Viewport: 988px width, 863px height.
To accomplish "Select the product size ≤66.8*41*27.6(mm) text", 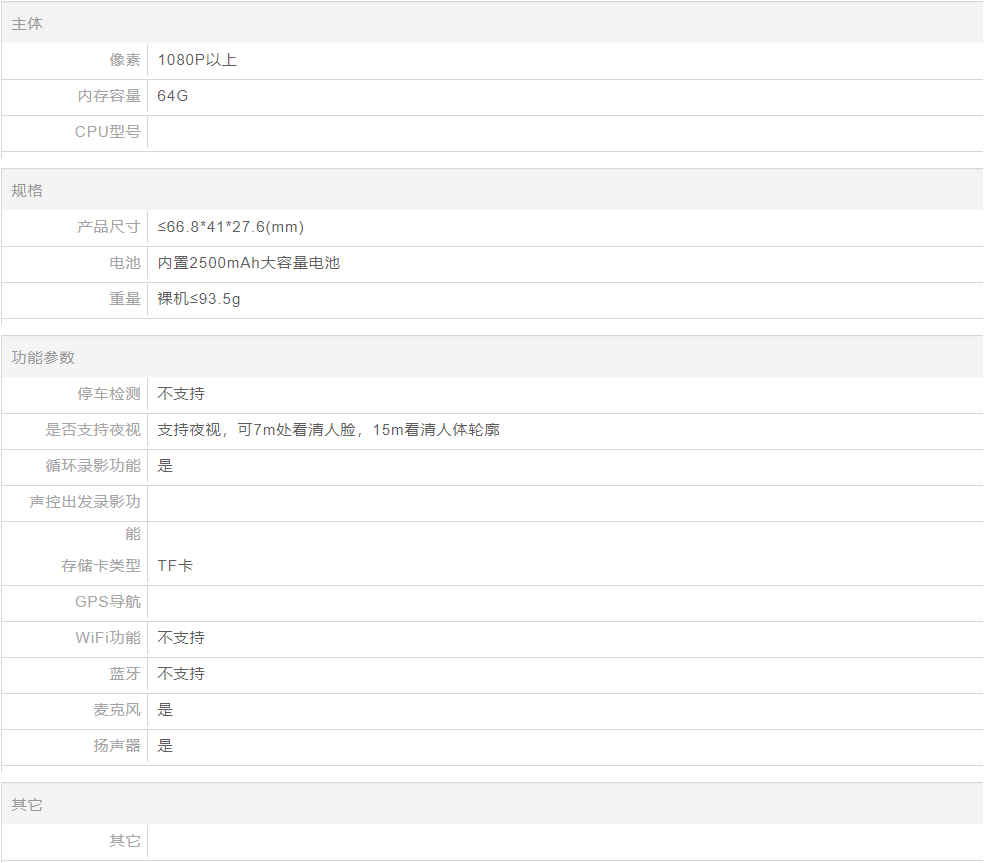I will coord(231,227).
